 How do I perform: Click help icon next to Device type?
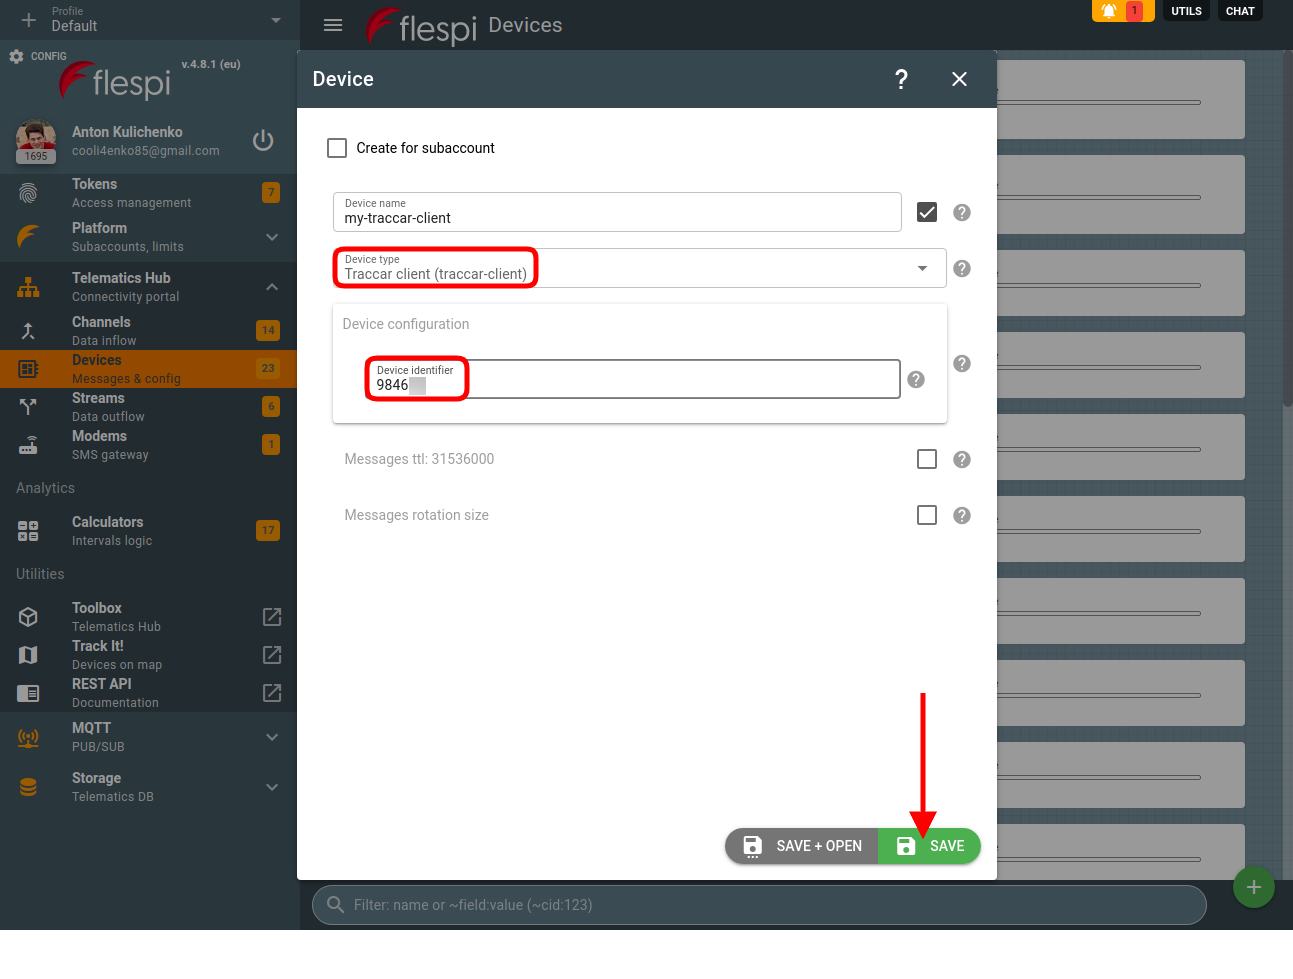[962, 268]
